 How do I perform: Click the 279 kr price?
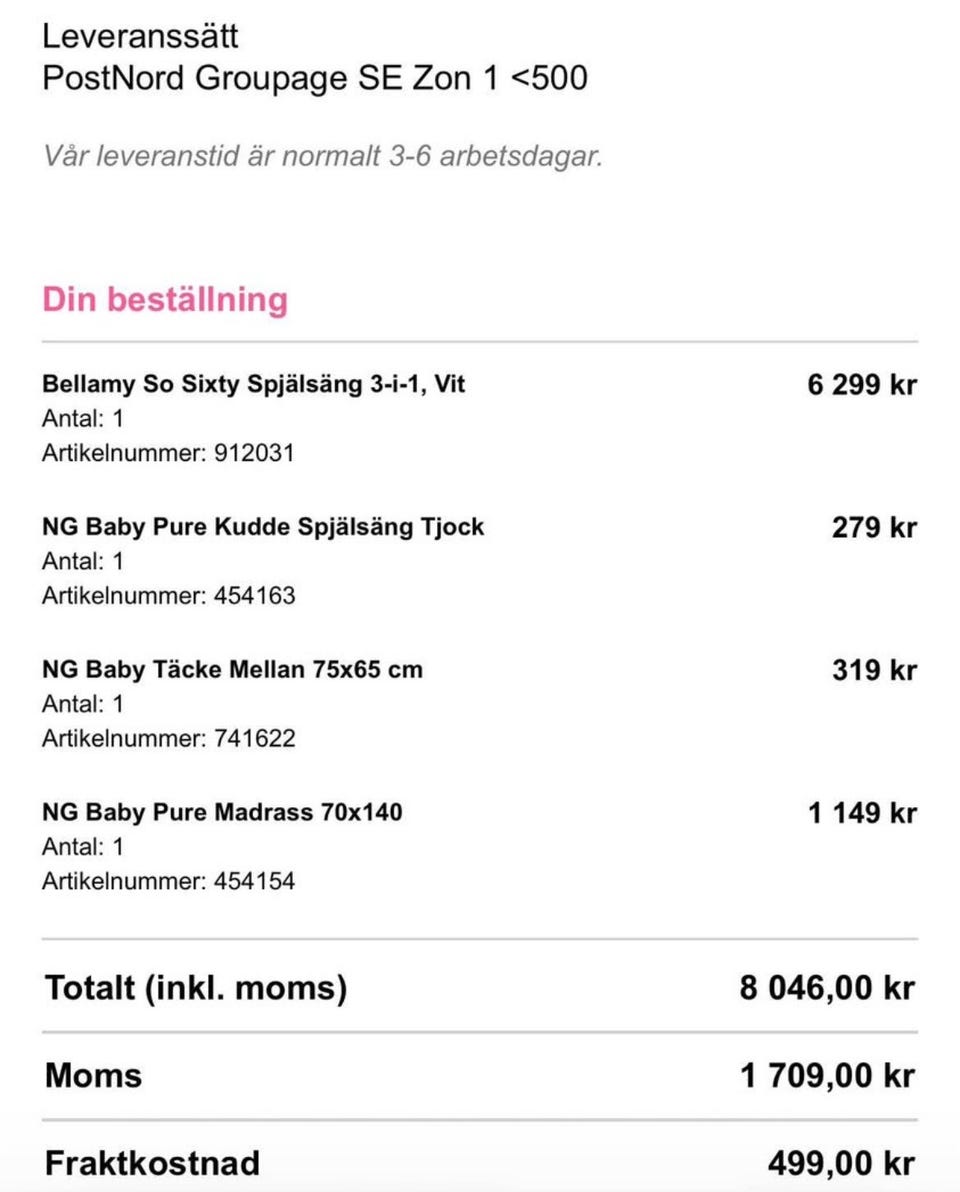click(873, 528)
